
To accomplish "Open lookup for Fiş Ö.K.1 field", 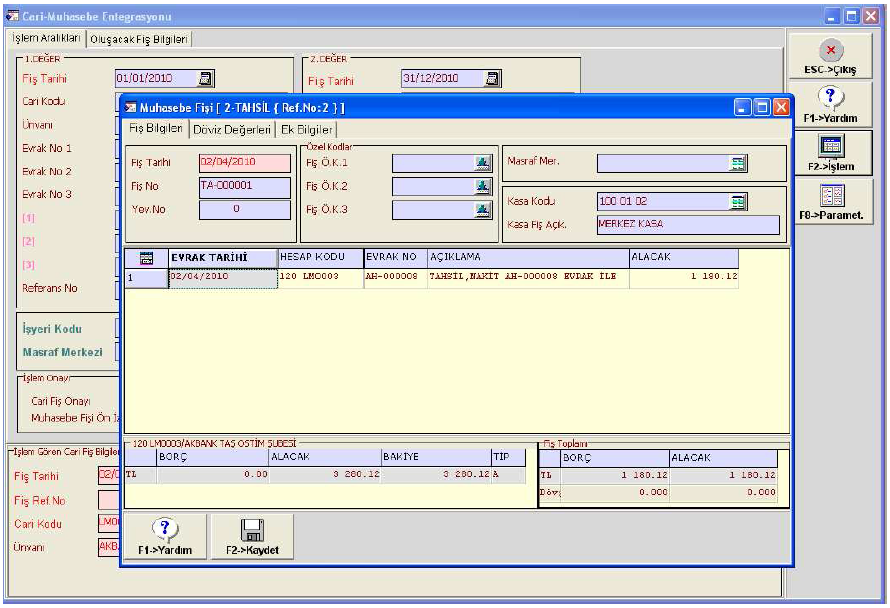I will [x=483, y=162].
